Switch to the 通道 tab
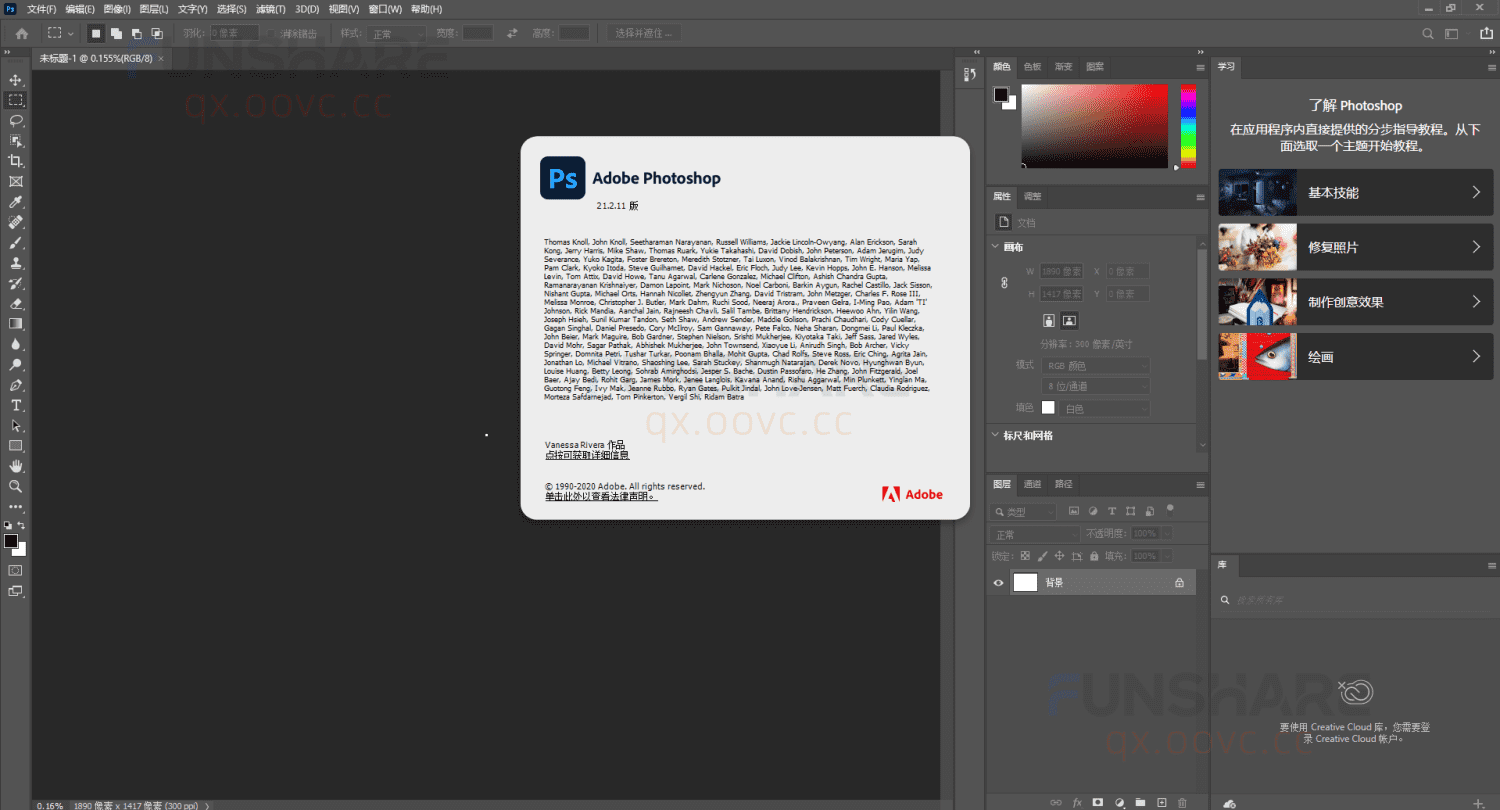This screenshot has width=1500, height=810. [x=1032, y=484]
